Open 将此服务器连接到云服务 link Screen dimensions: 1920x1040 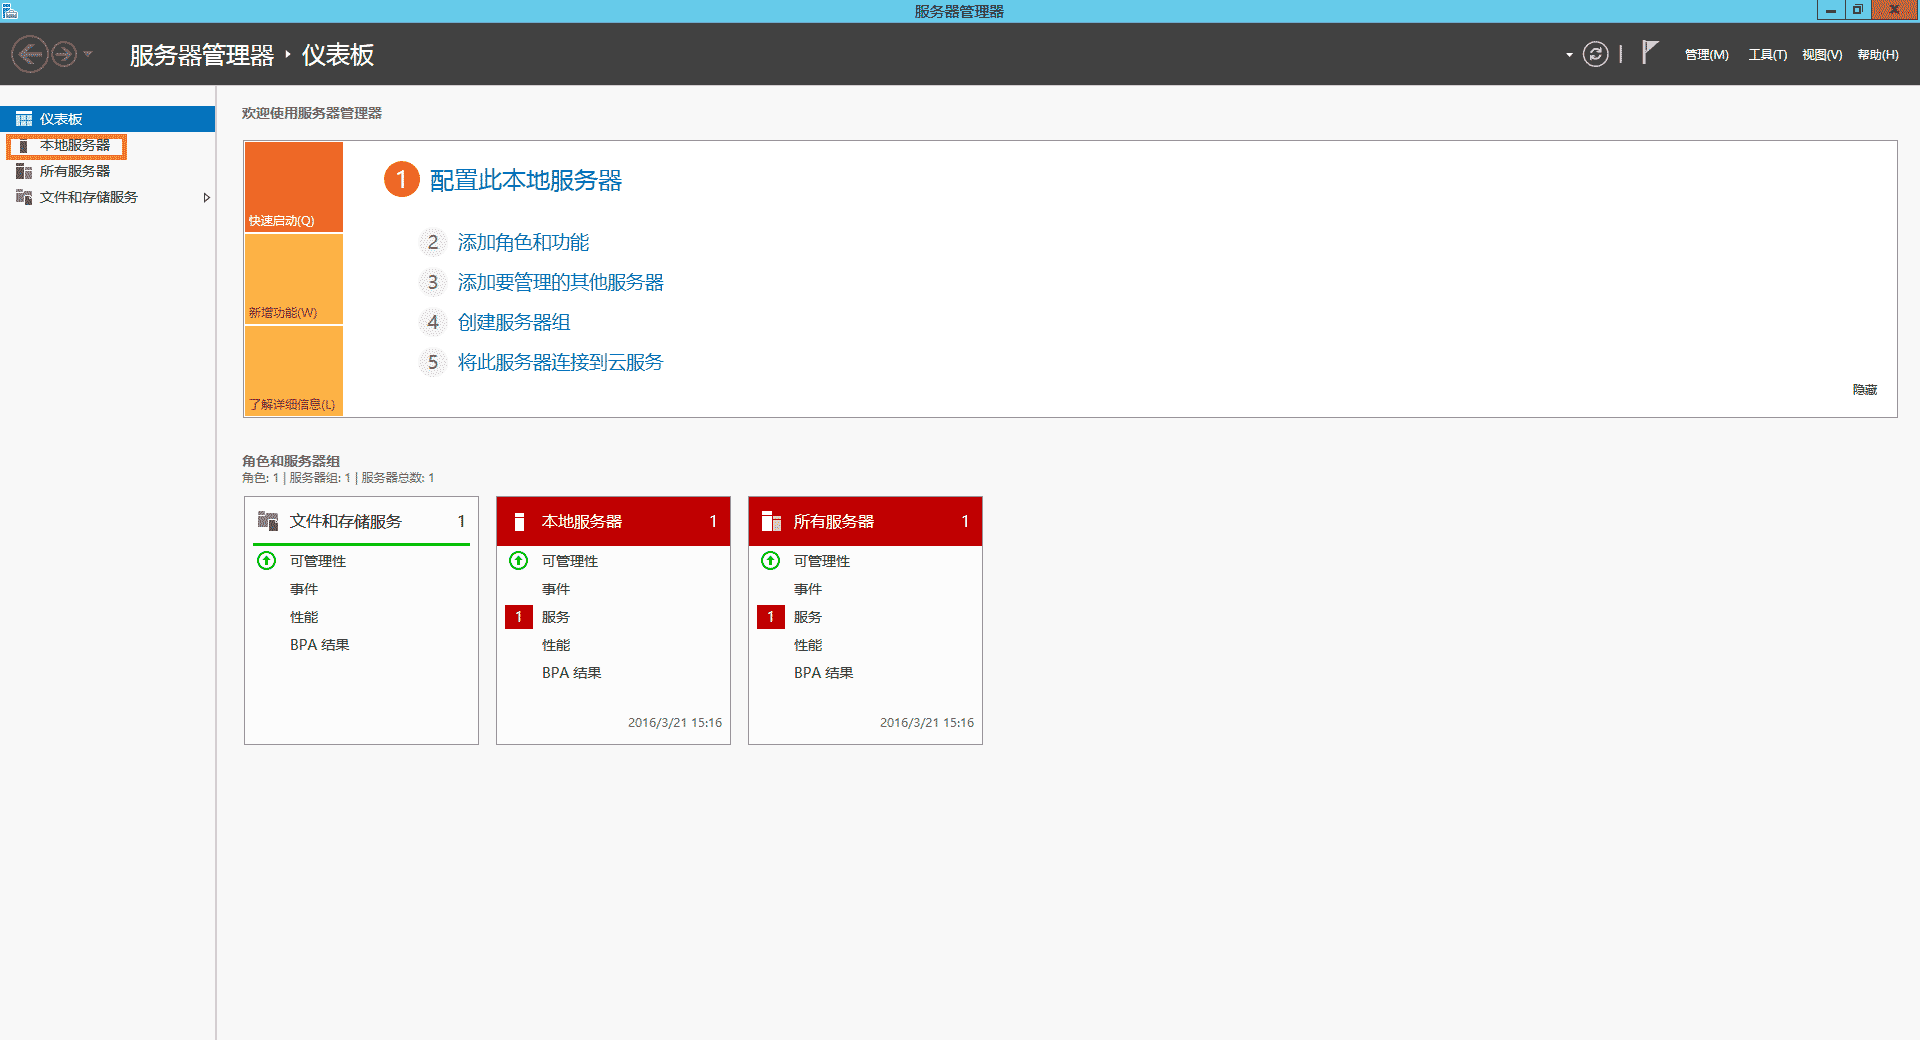tap(560, 362)
